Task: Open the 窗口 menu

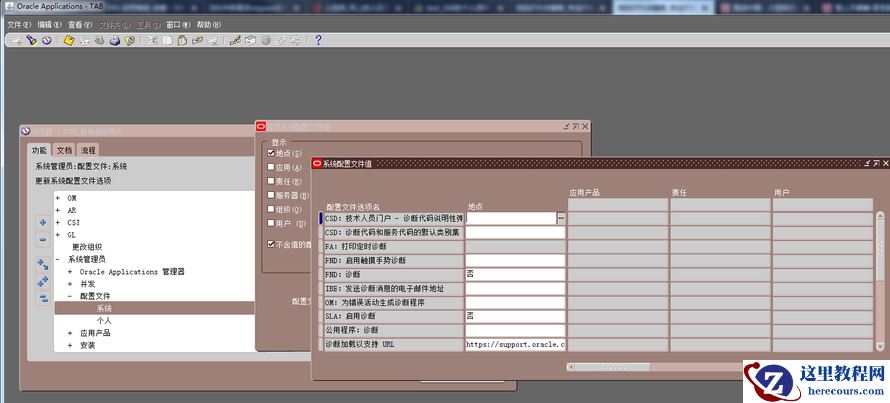Action: 178,25
